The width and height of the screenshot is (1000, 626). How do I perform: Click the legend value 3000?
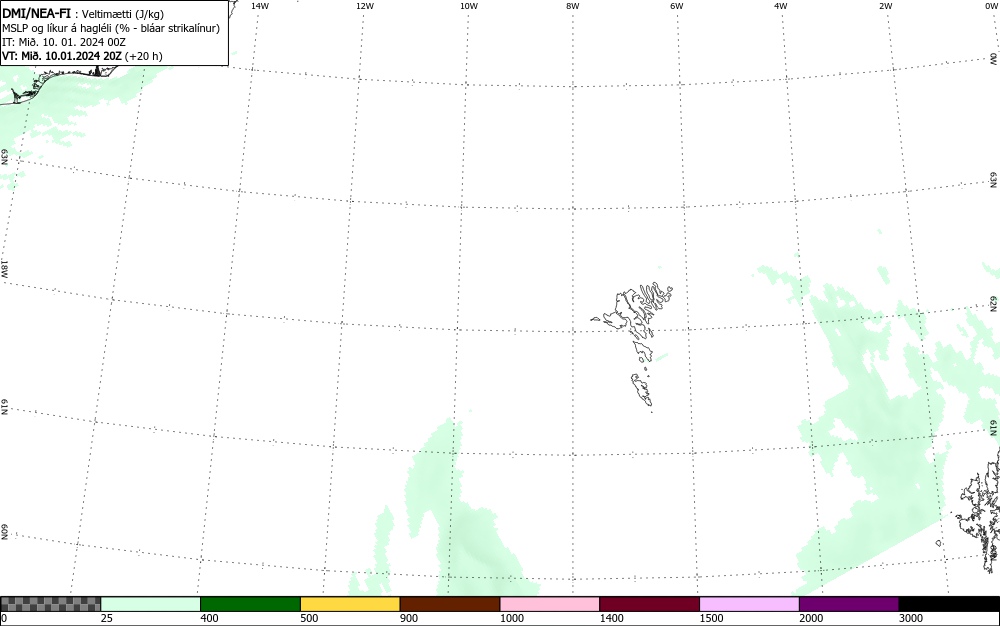pyautogui.click(x=911, y=618)
